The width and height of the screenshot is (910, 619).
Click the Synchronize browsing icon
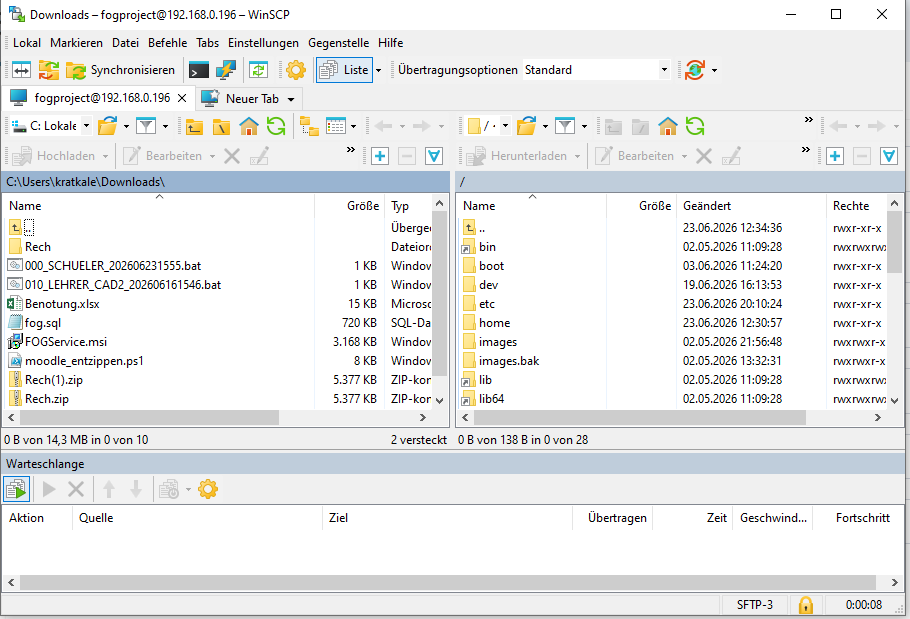[49, 70]
